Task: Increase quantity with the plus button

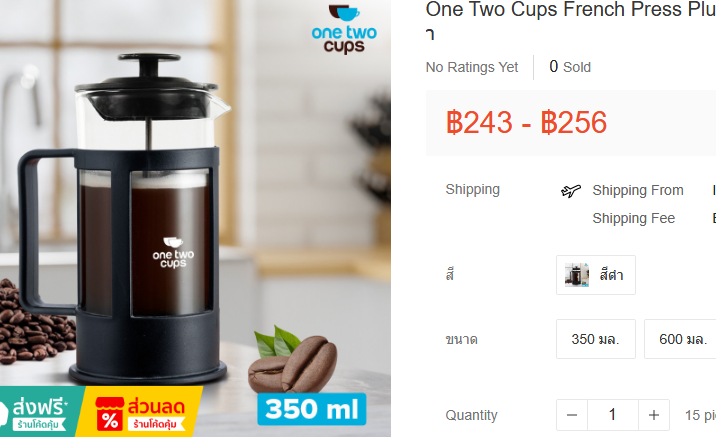Action: pos(653,415)
